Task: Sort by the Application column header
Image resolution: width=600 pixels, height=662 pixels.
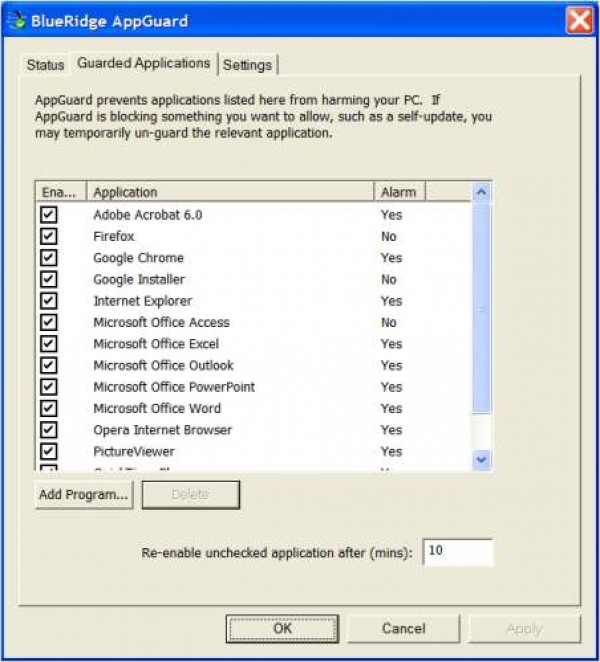Action: tap(230, 192)
